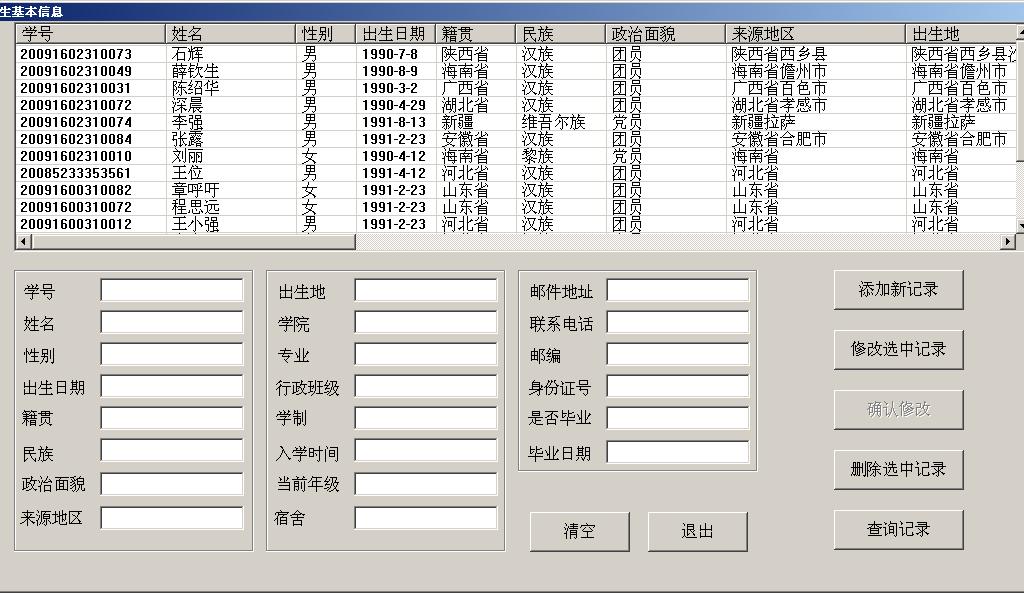Viewport: 1024px width, 593px height.
Task: Click the 身份证号 input box
Action: pos(678,387)
